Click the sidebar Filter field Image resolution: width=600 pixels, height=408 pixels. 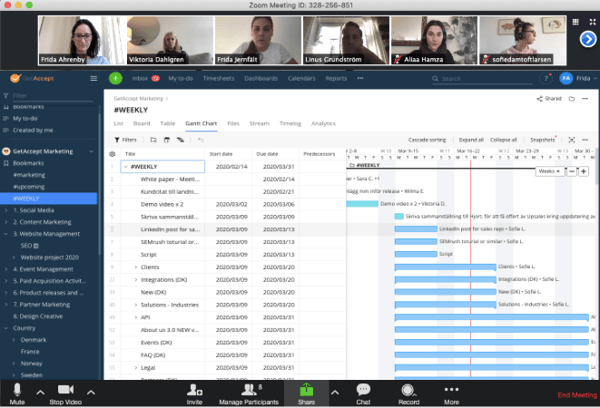[48, 96]
